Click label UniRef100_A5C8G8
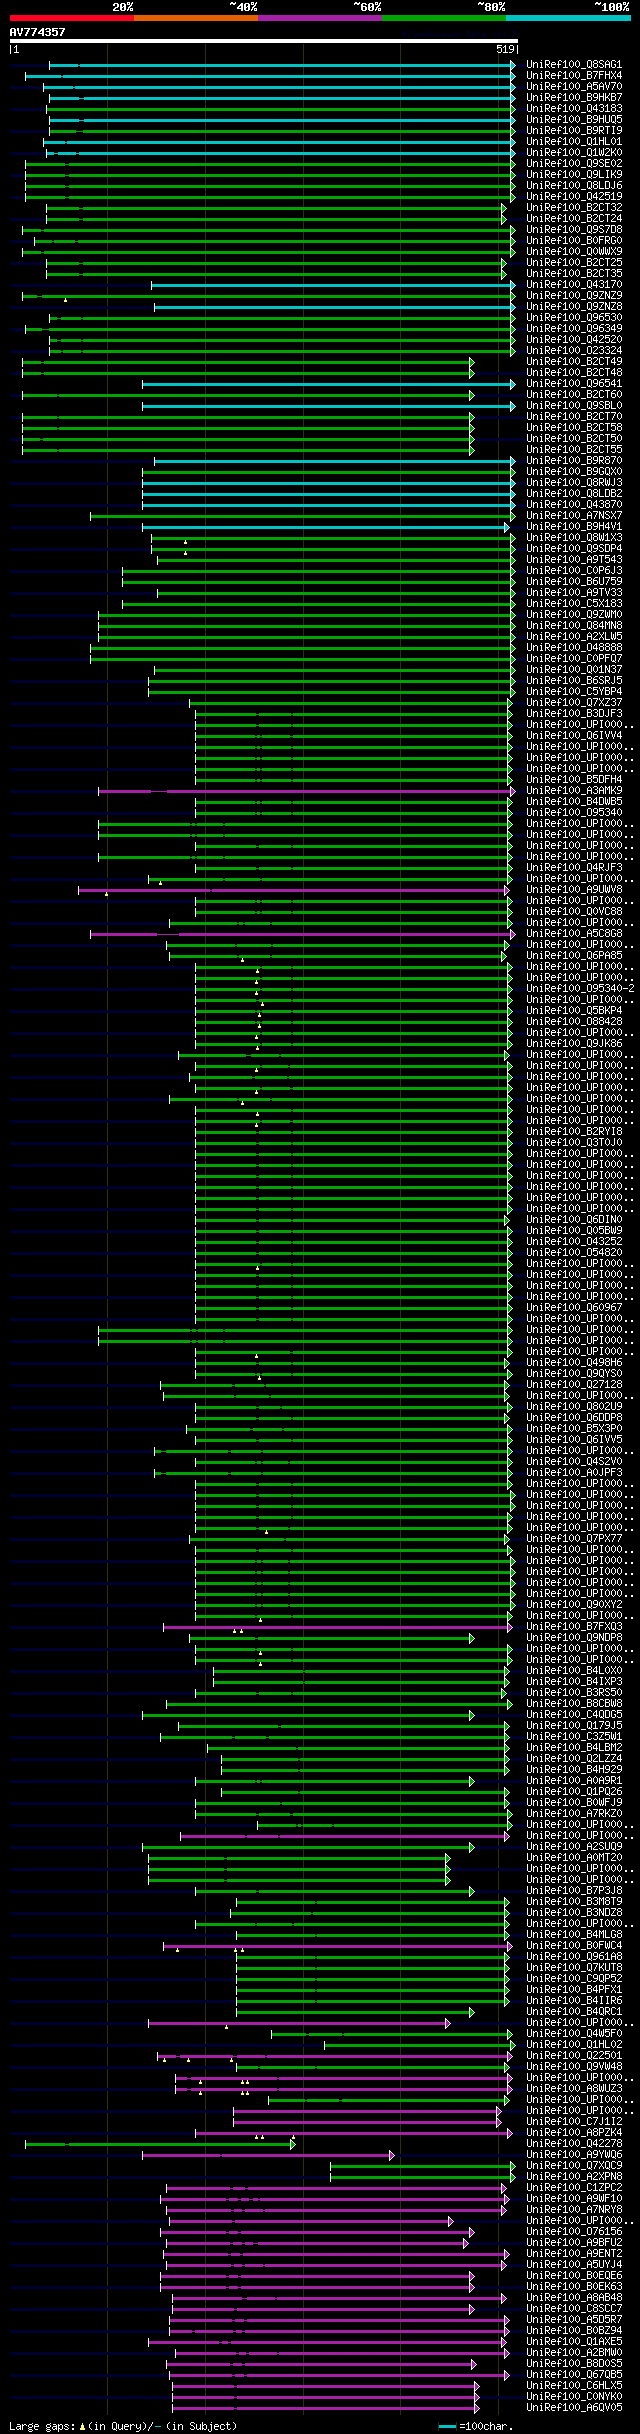Image resolution: width=640 pixels, height=2434 pixels. click(x=574, y=934)
